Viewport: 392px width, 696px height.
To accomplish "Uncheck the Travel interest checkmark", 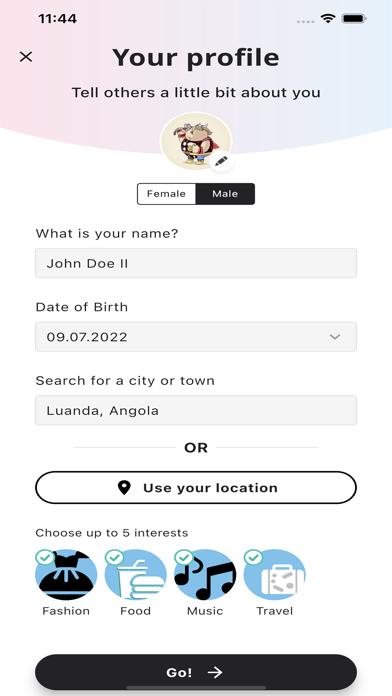I will 253,557.
